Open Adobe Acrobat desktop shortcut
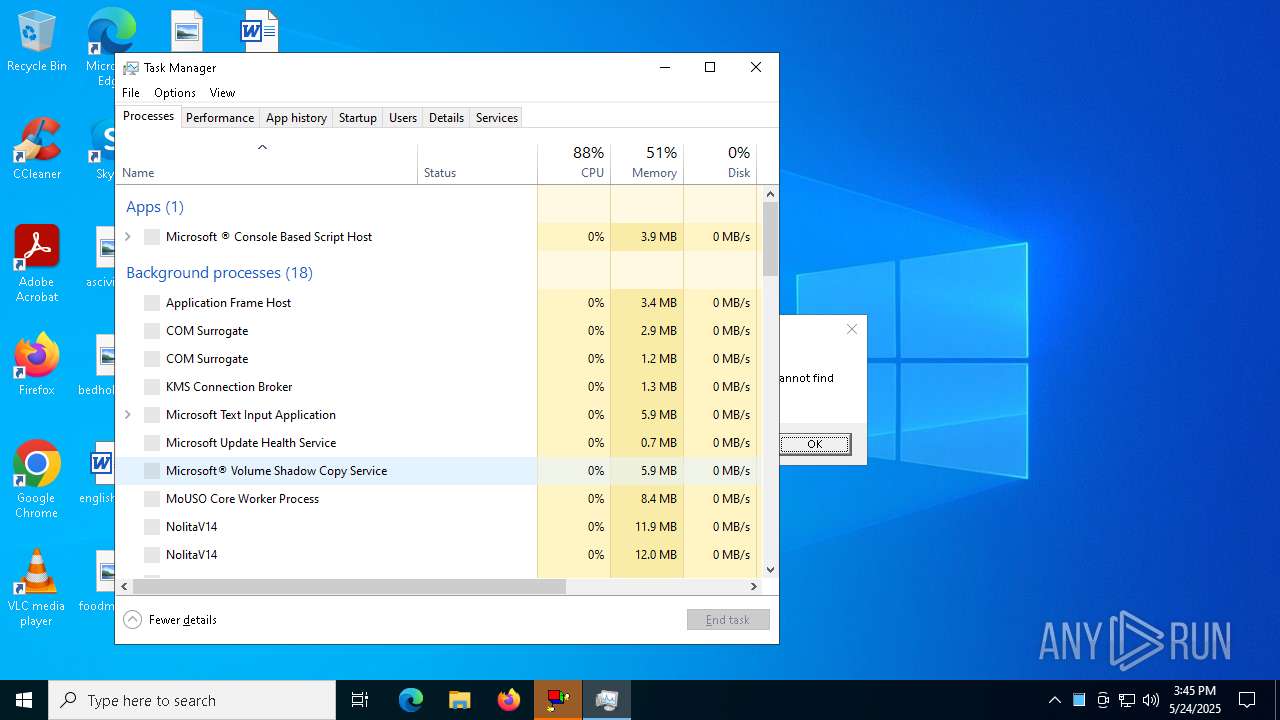The width and height of the screenshot is (1280, 720). click(x=37, y=264)
